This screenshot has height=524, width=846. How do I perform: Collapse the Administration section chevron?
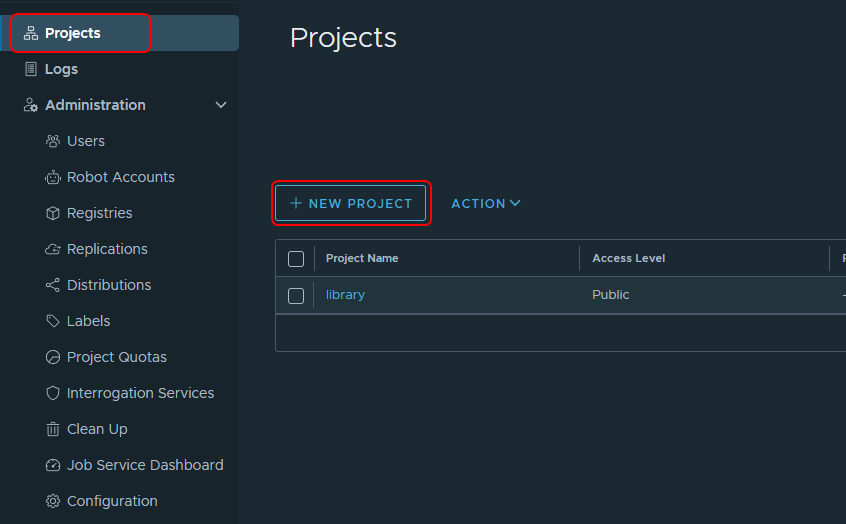click(221, 105)
